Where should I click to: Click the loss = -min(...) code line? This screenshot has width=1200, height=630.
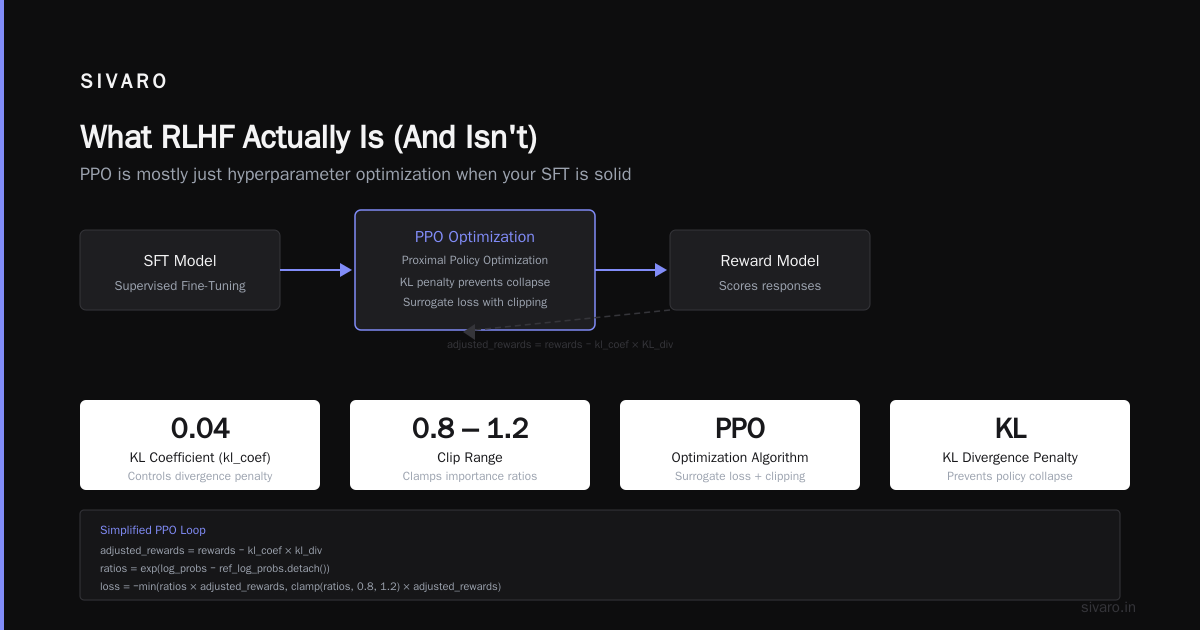pos(300,586)
